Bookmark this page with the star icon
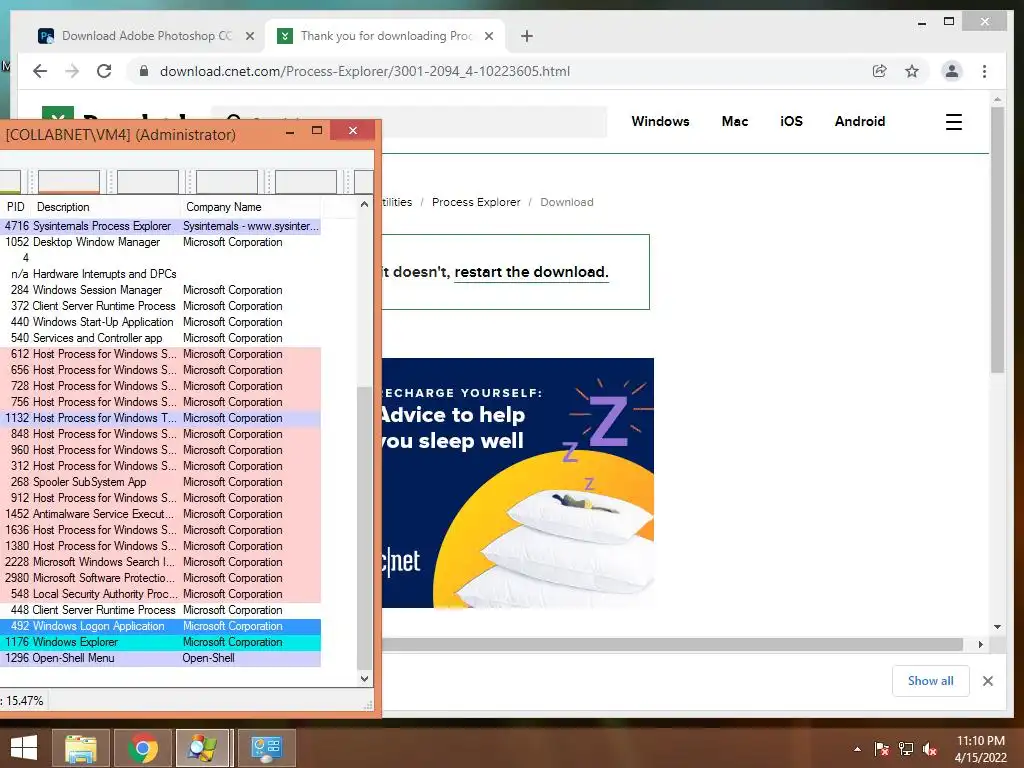1024x768 pixels. coord(912,71)
